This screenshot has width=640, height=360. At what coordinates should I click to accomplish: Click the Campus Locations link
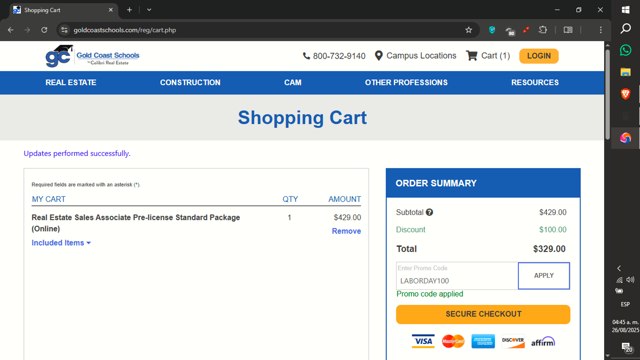pyautogui.click(x=421, y=56)
